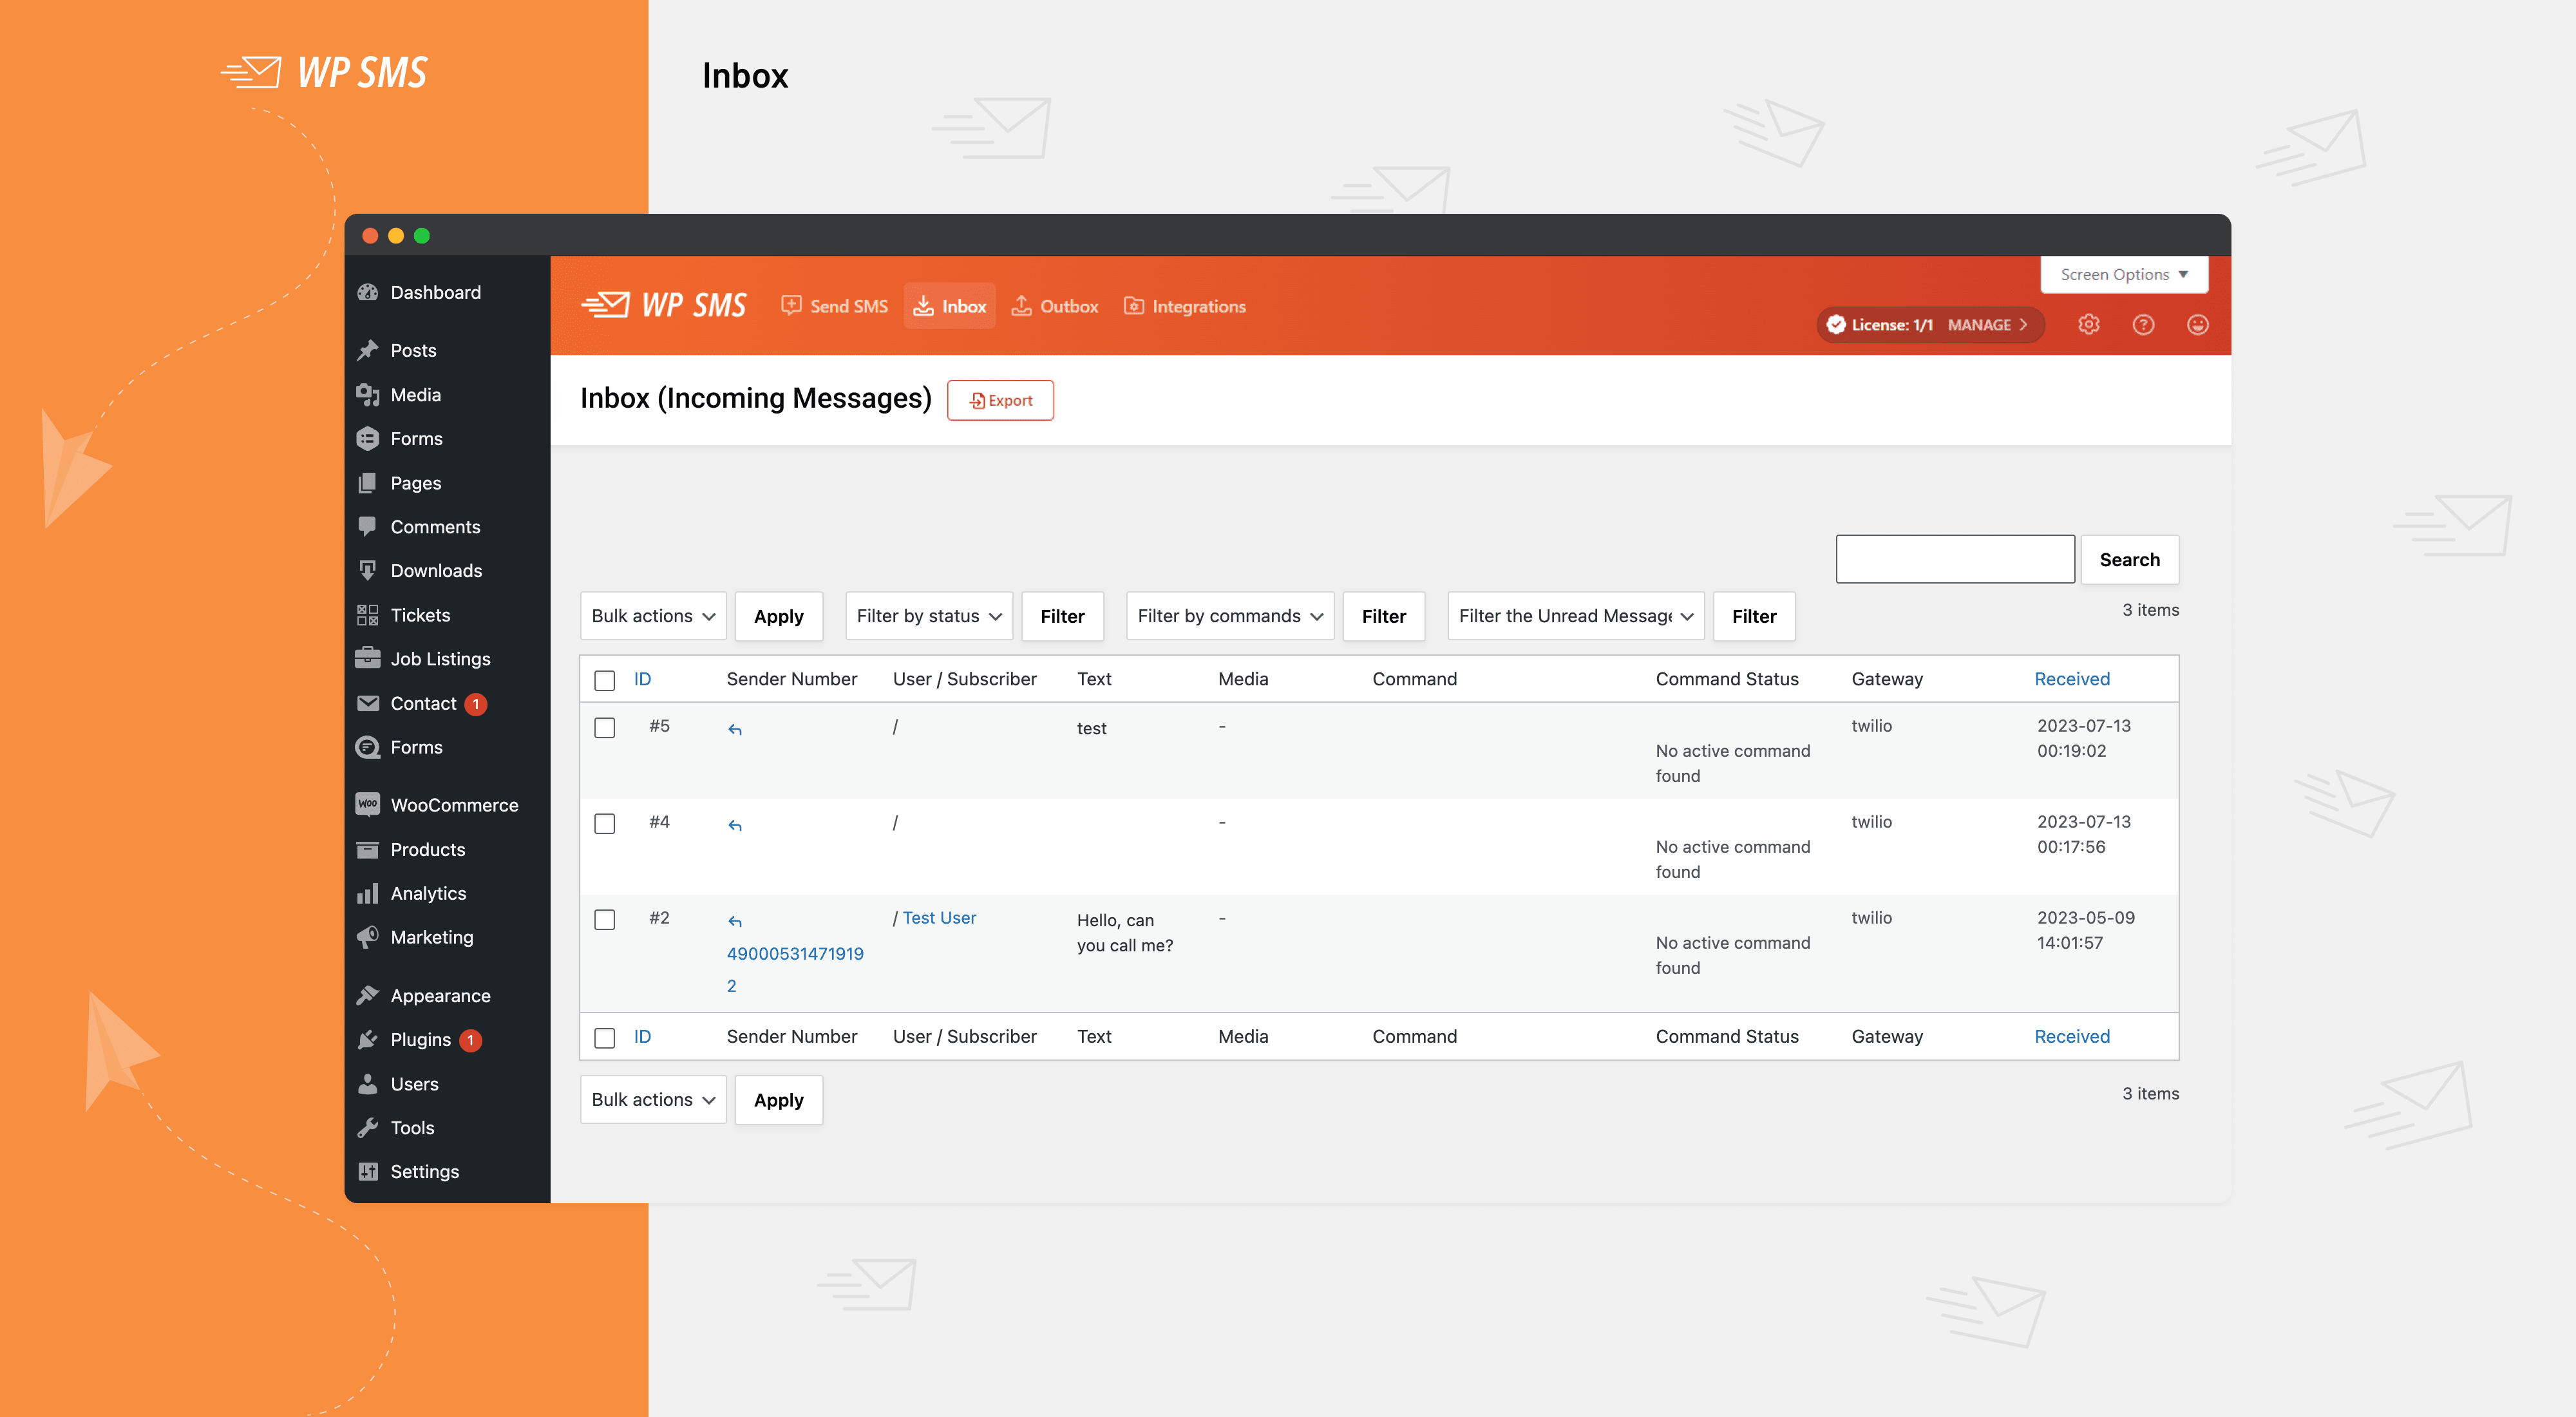Check the checkbox for message #2
The image size is (2576, 1417).
click(604, 919)
